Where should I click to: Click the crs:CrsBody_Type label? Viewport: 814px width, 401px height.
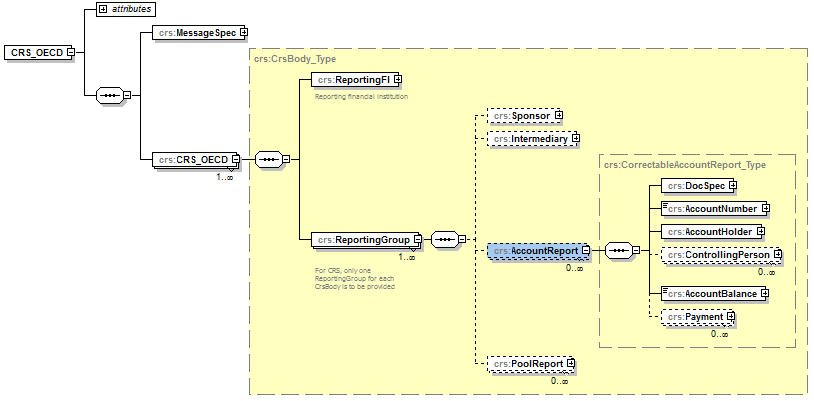[295, 59]
